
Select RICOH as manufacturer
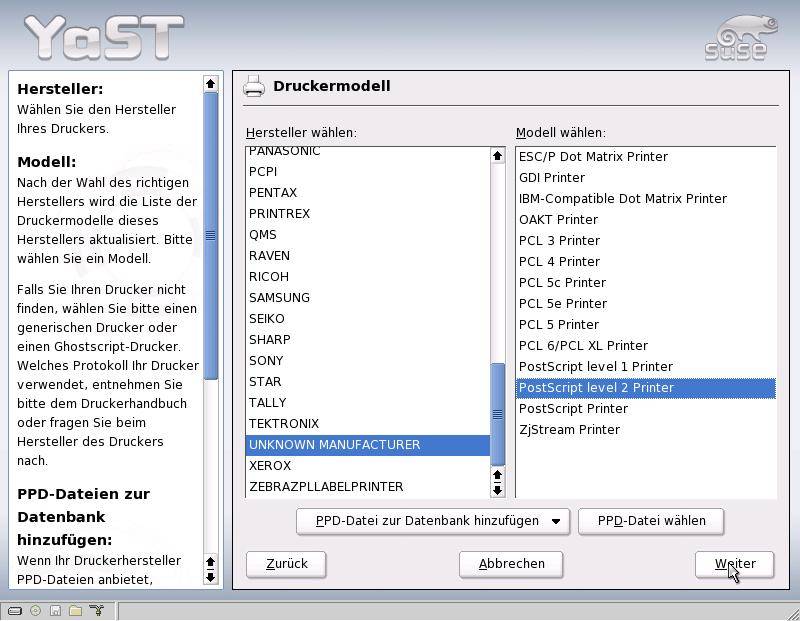(x=367, y=277)
